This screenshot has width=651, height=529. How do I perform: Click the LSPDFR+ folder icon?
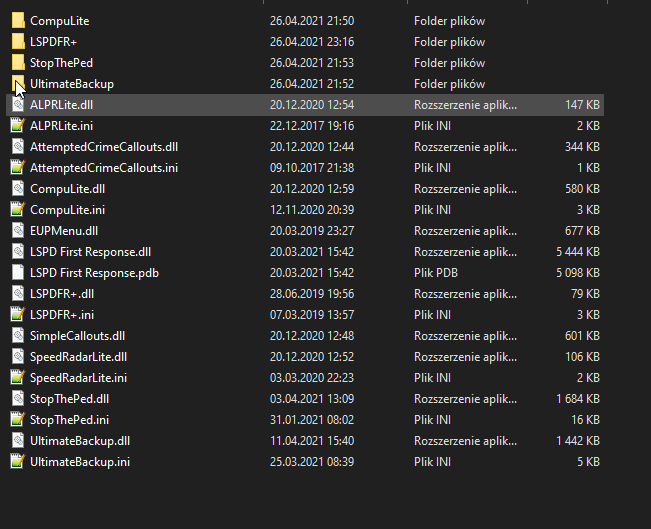tap(17, 41)
